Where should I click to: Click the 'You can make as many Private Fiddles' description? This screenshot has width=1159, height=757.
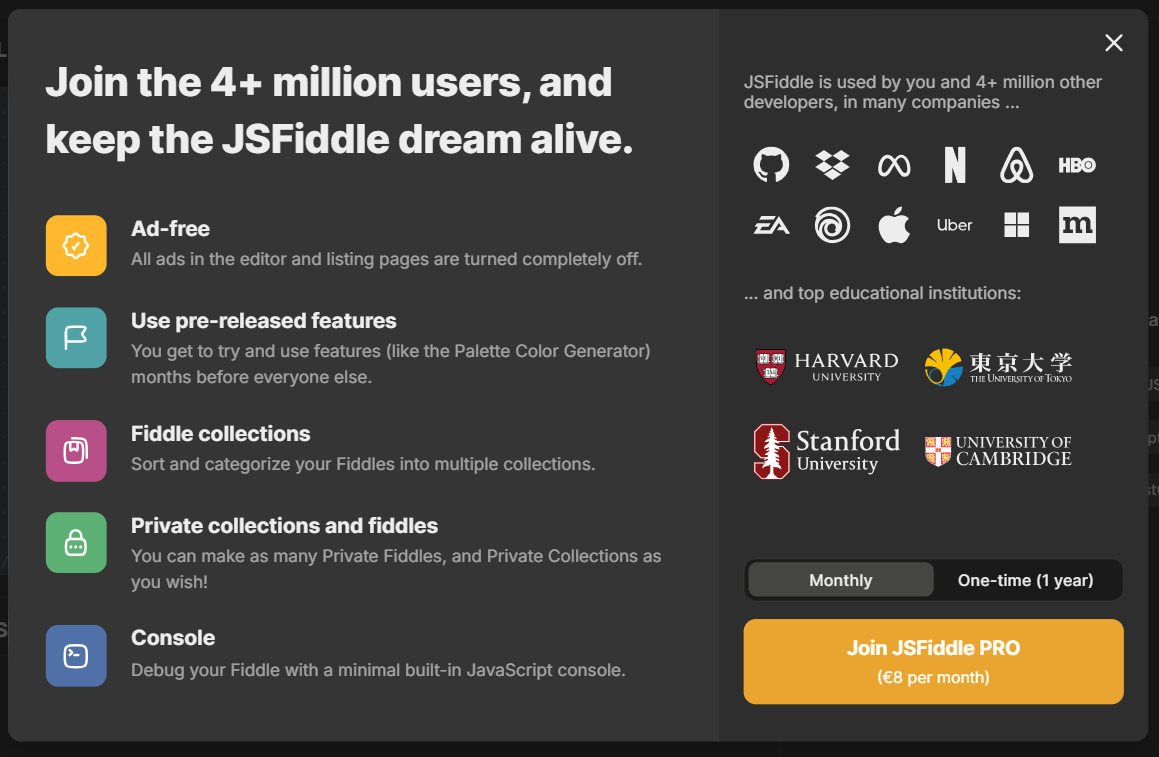click(x=396, y=569)
